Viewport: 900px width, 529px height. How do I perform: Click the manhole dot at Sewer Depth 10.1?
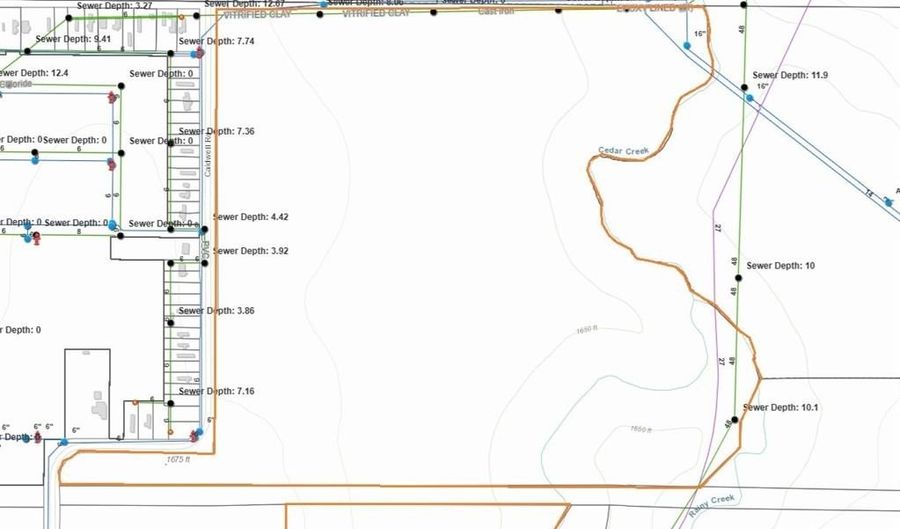click(733, 420)
